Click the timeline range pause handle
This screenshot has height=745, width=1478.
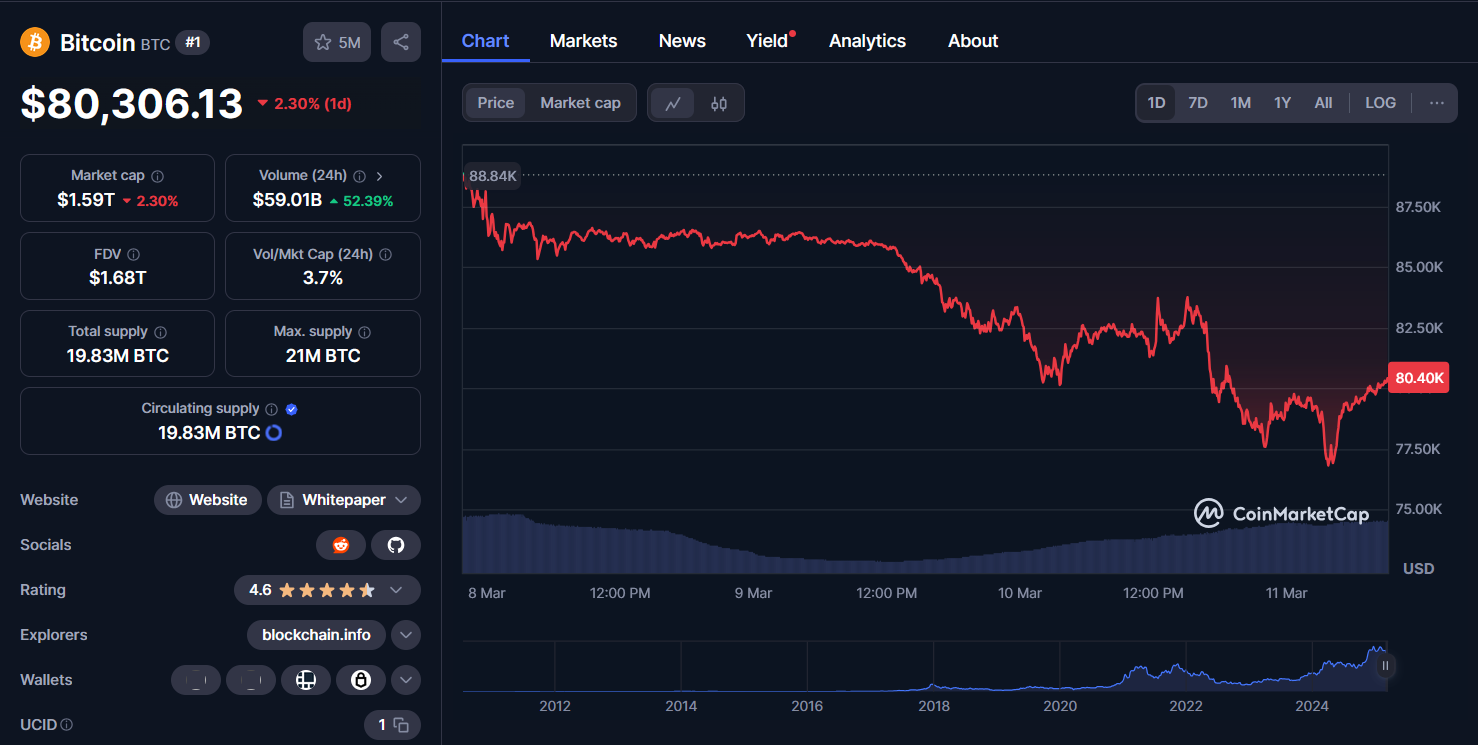click(x=1385, y=665)
